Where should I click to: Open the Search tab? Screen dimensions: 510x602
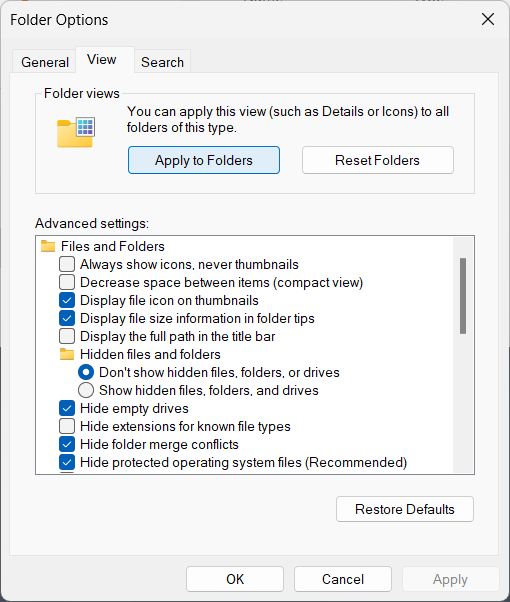tap(162, 62)
